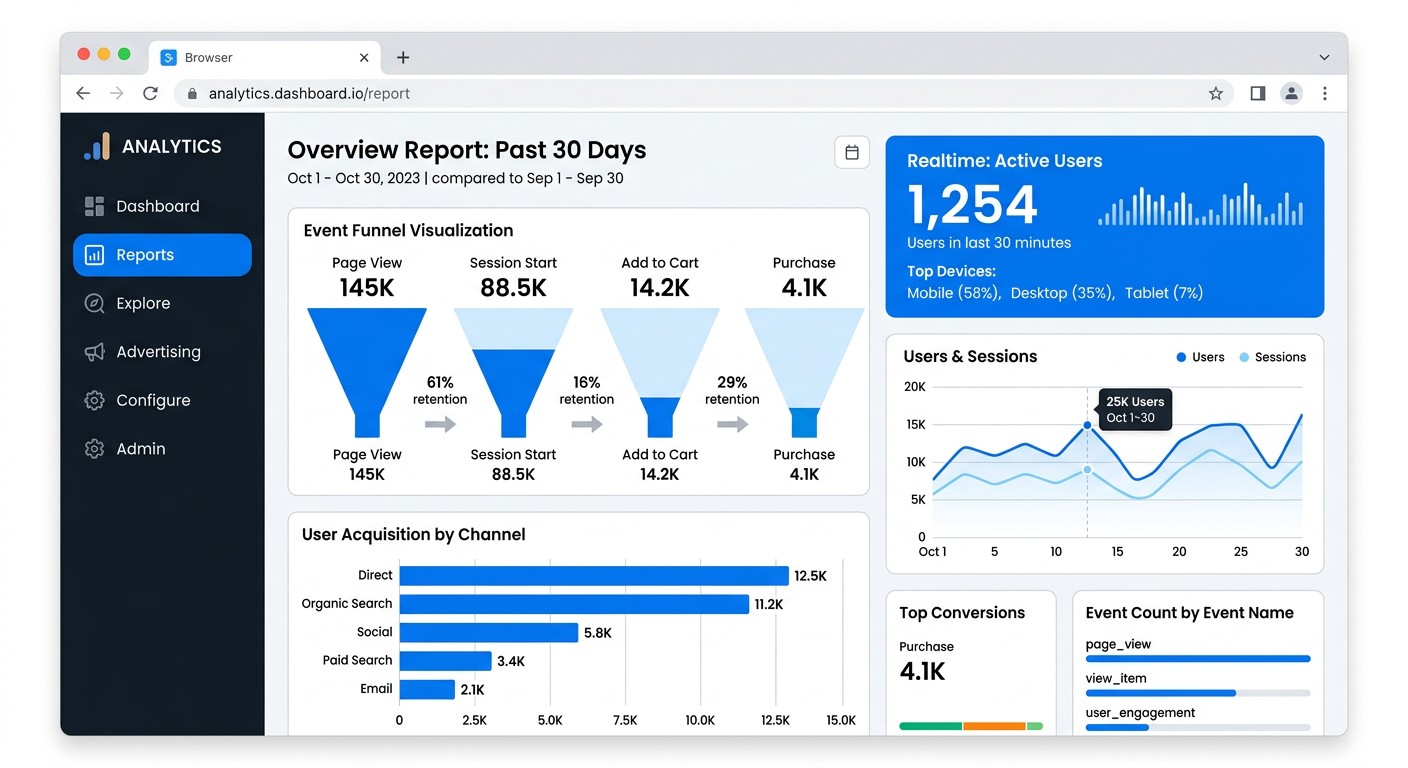Click the 29% retention label
Viewport: 1408px width, 768px height.
point(733,390)
